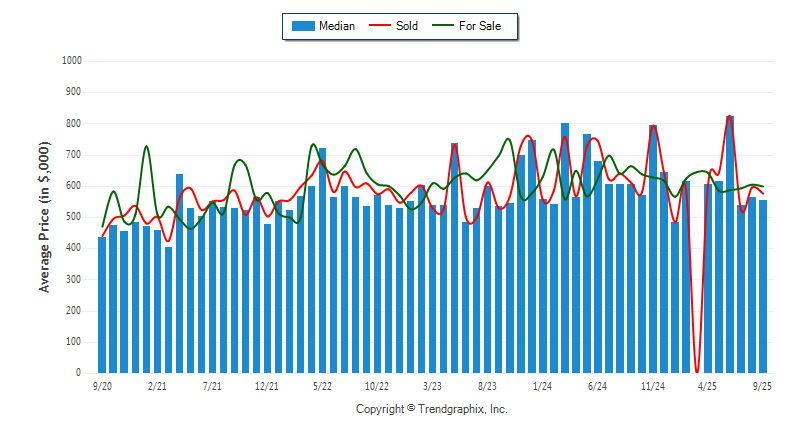Toggle the For Sale series legend label
Screen dimensions: 800x434
click(482, 26)
